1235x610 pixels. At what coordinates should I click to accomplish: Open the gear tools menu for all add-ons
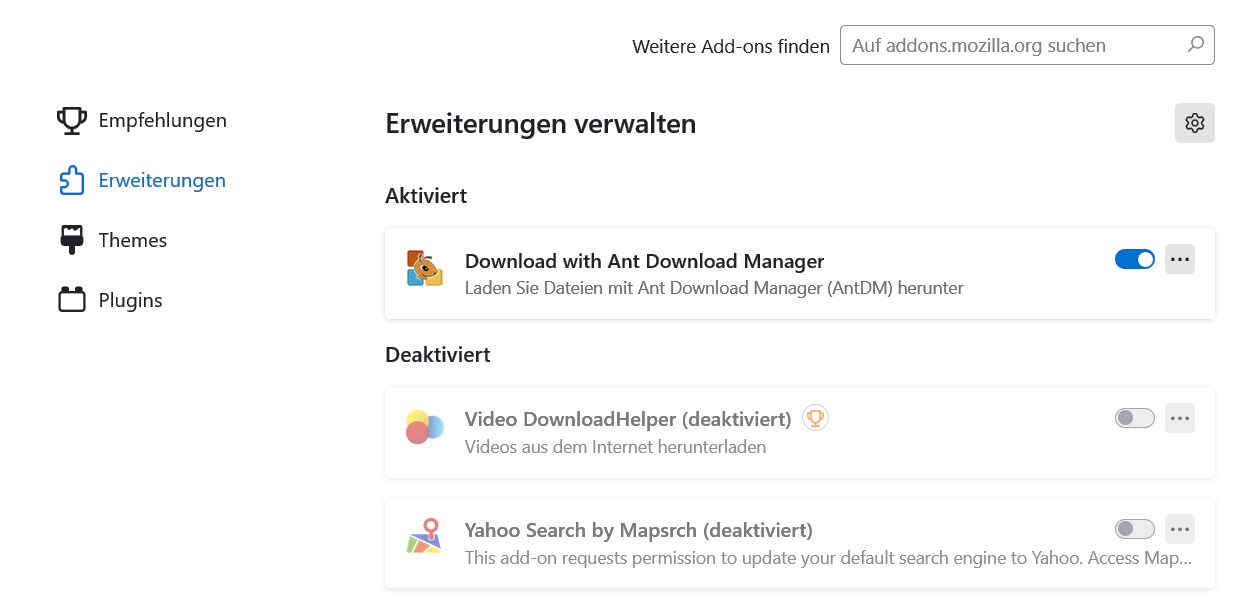1195,123
